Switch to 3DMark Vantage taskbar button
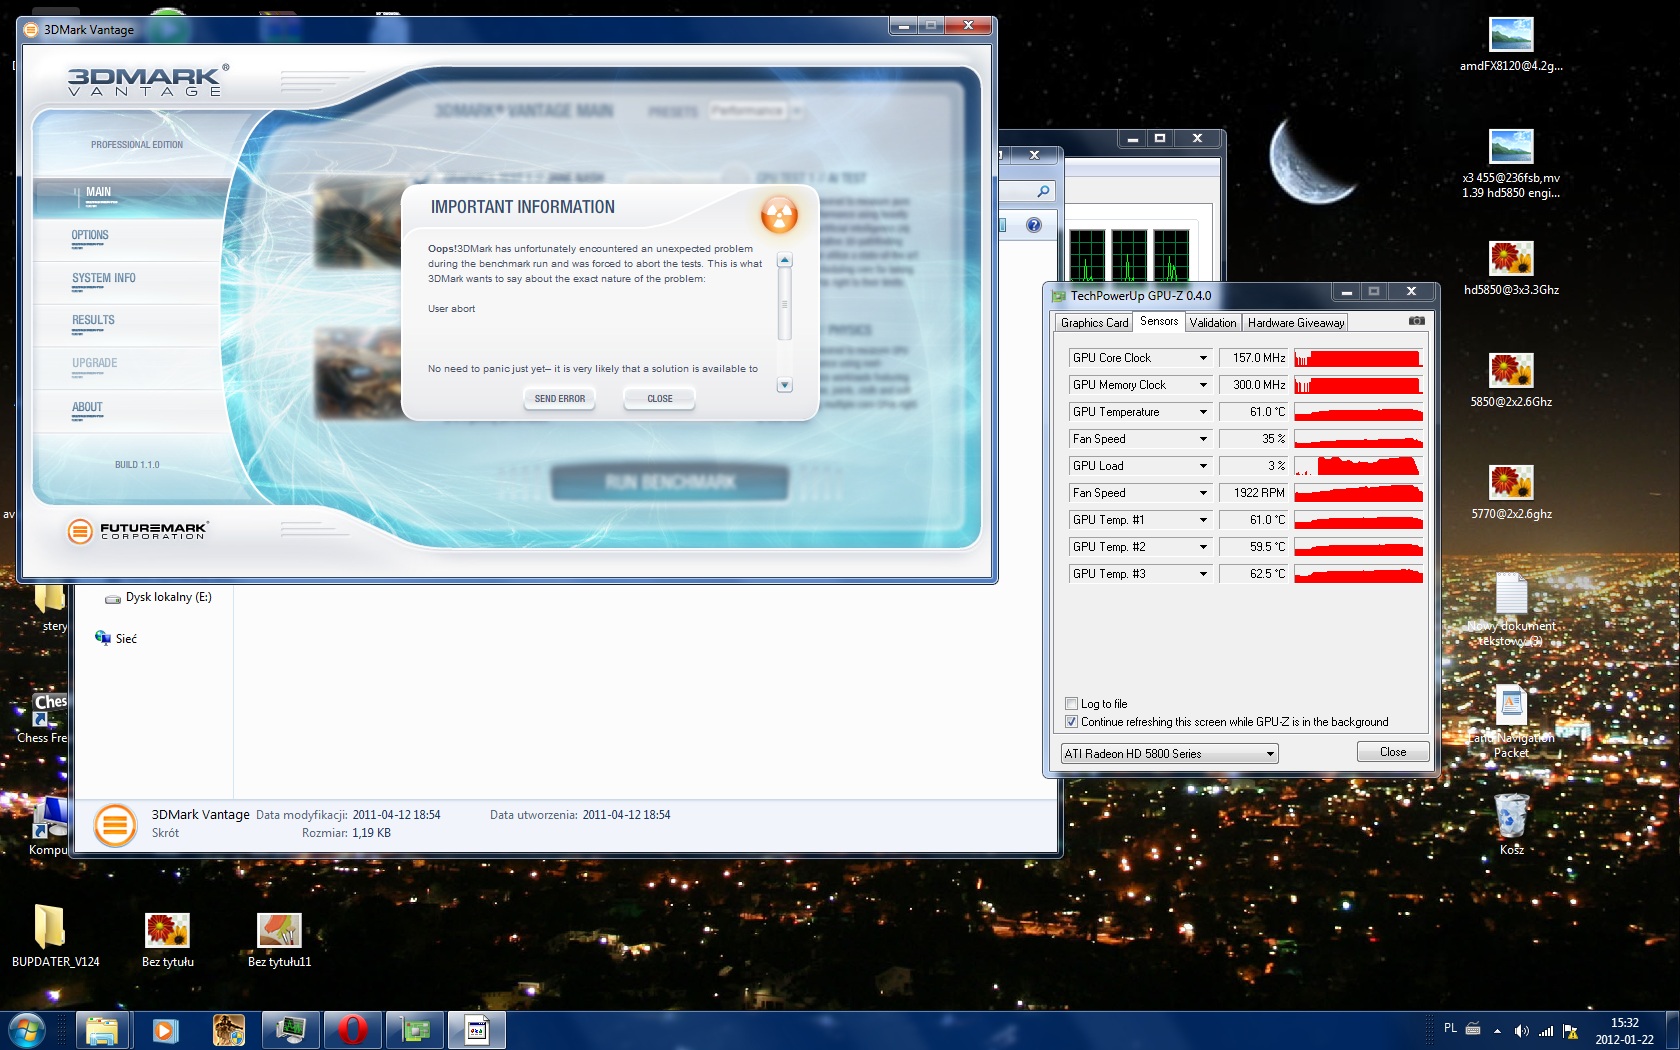The width and height of the screenshot is (1680, 1050). pos(477,1030)
